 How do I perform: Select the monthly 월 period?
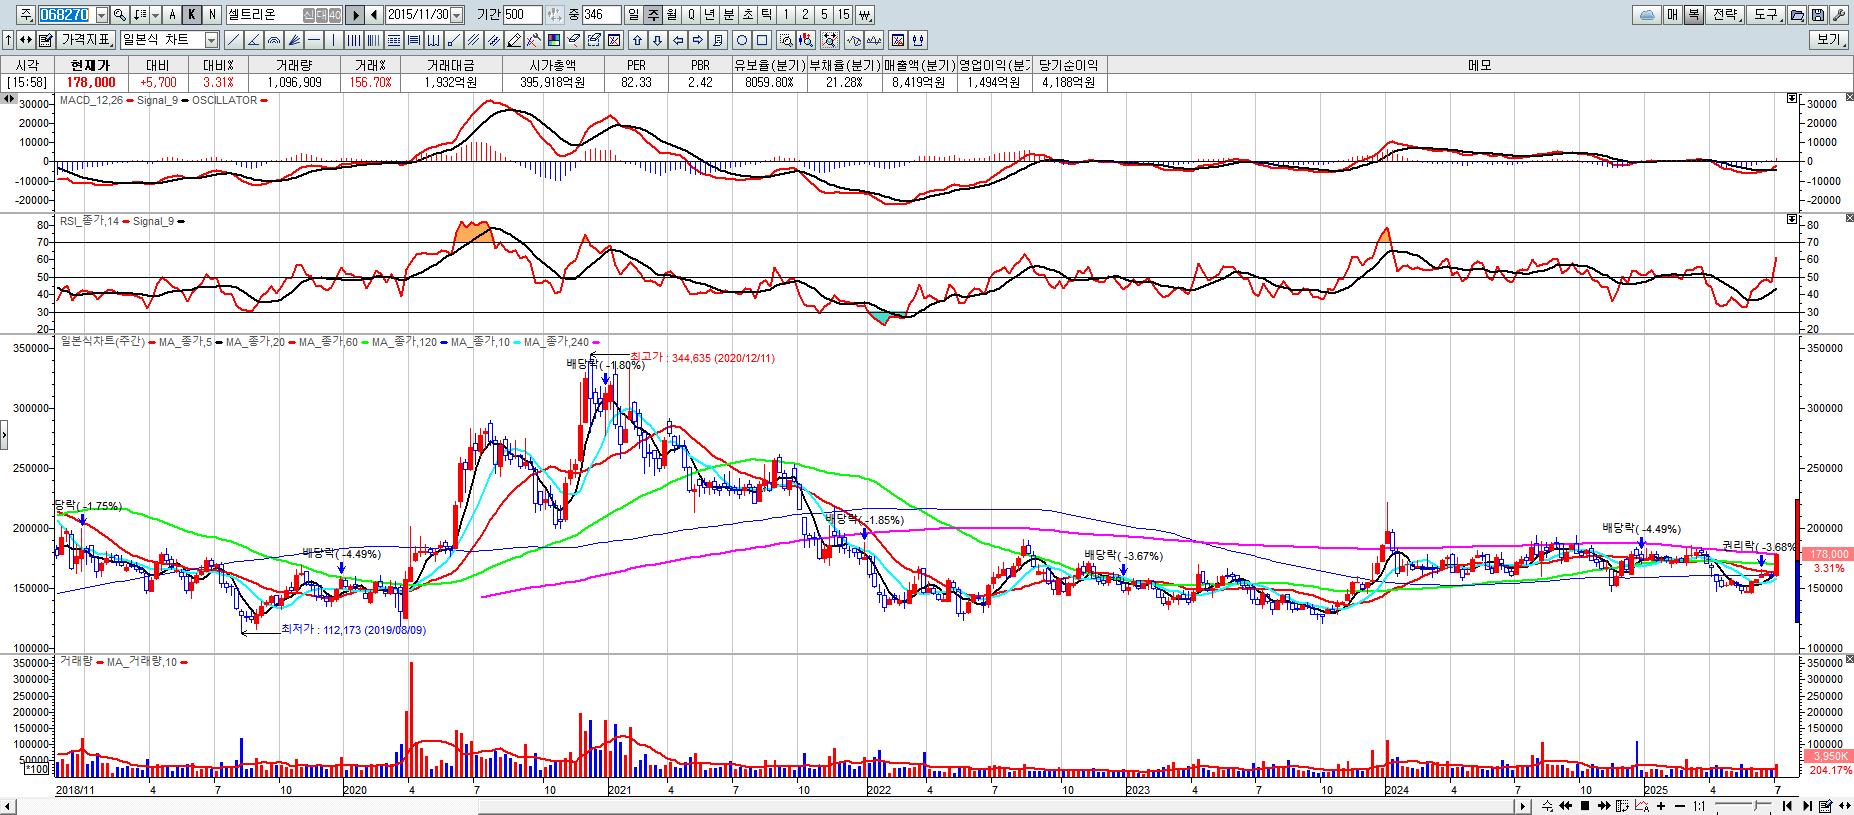click(x=670, y=15)
